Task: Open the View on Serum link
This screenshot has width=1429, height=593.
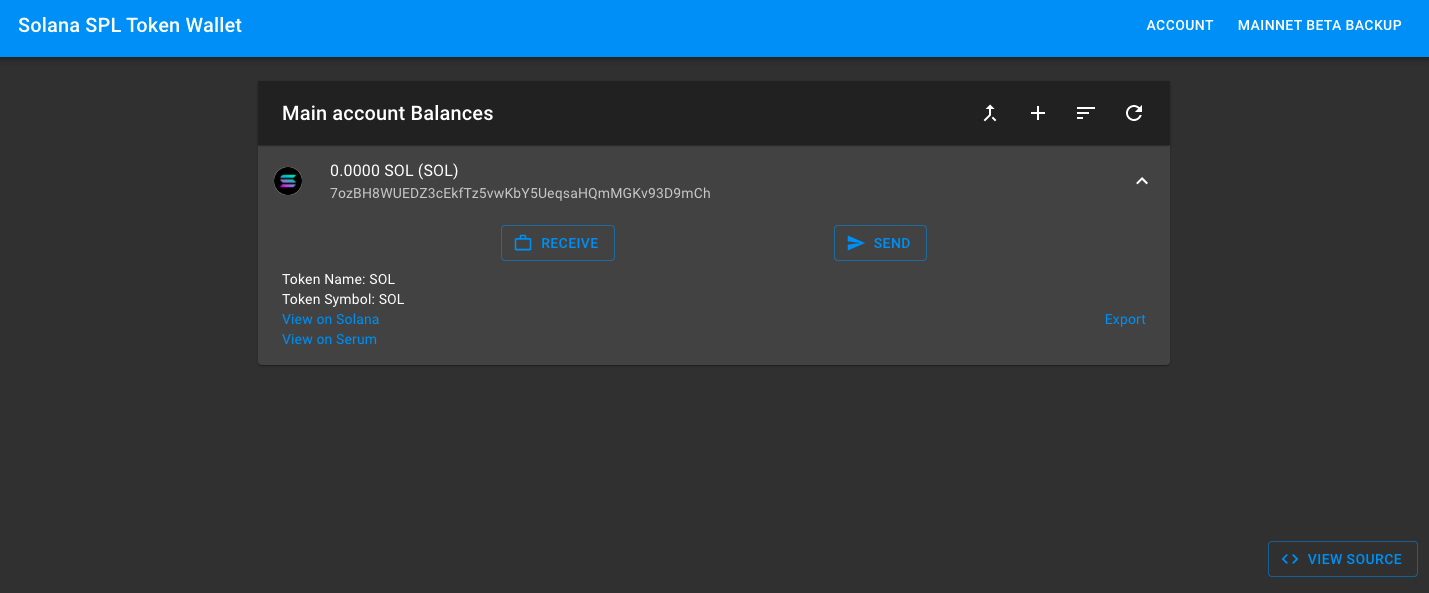Action: pos(330,339)
